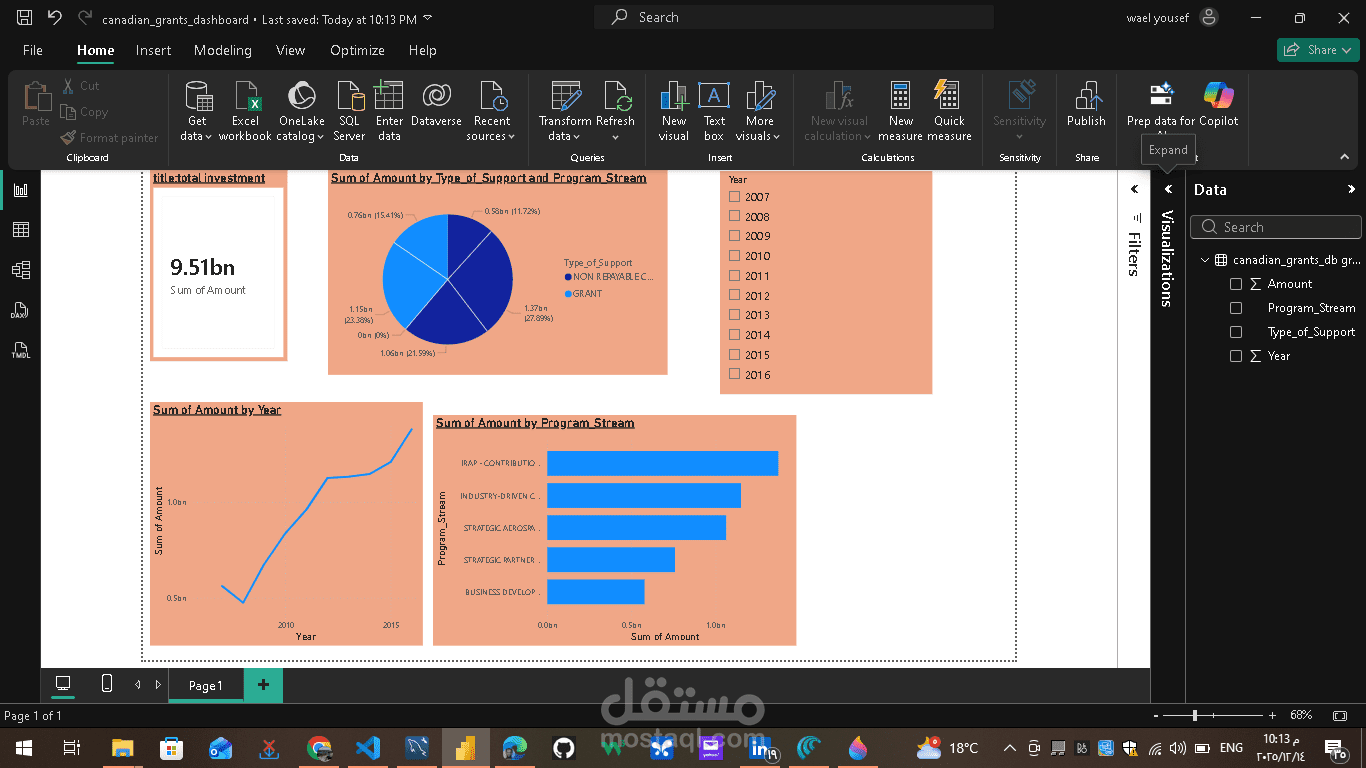Launch Transform data editor
The width and height of the screenshot is (1366, 768).
pyautogui.click(x=565, y=111)
